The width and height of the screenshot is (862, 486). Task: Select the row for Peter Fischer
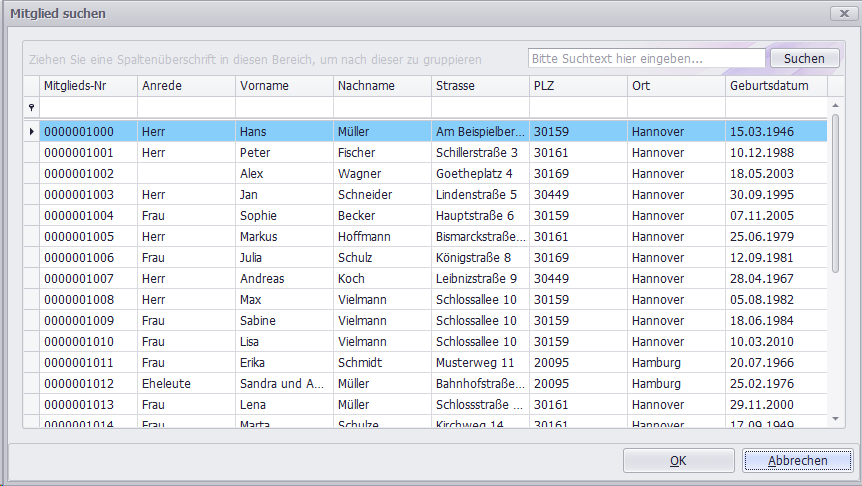pos(284,153)
